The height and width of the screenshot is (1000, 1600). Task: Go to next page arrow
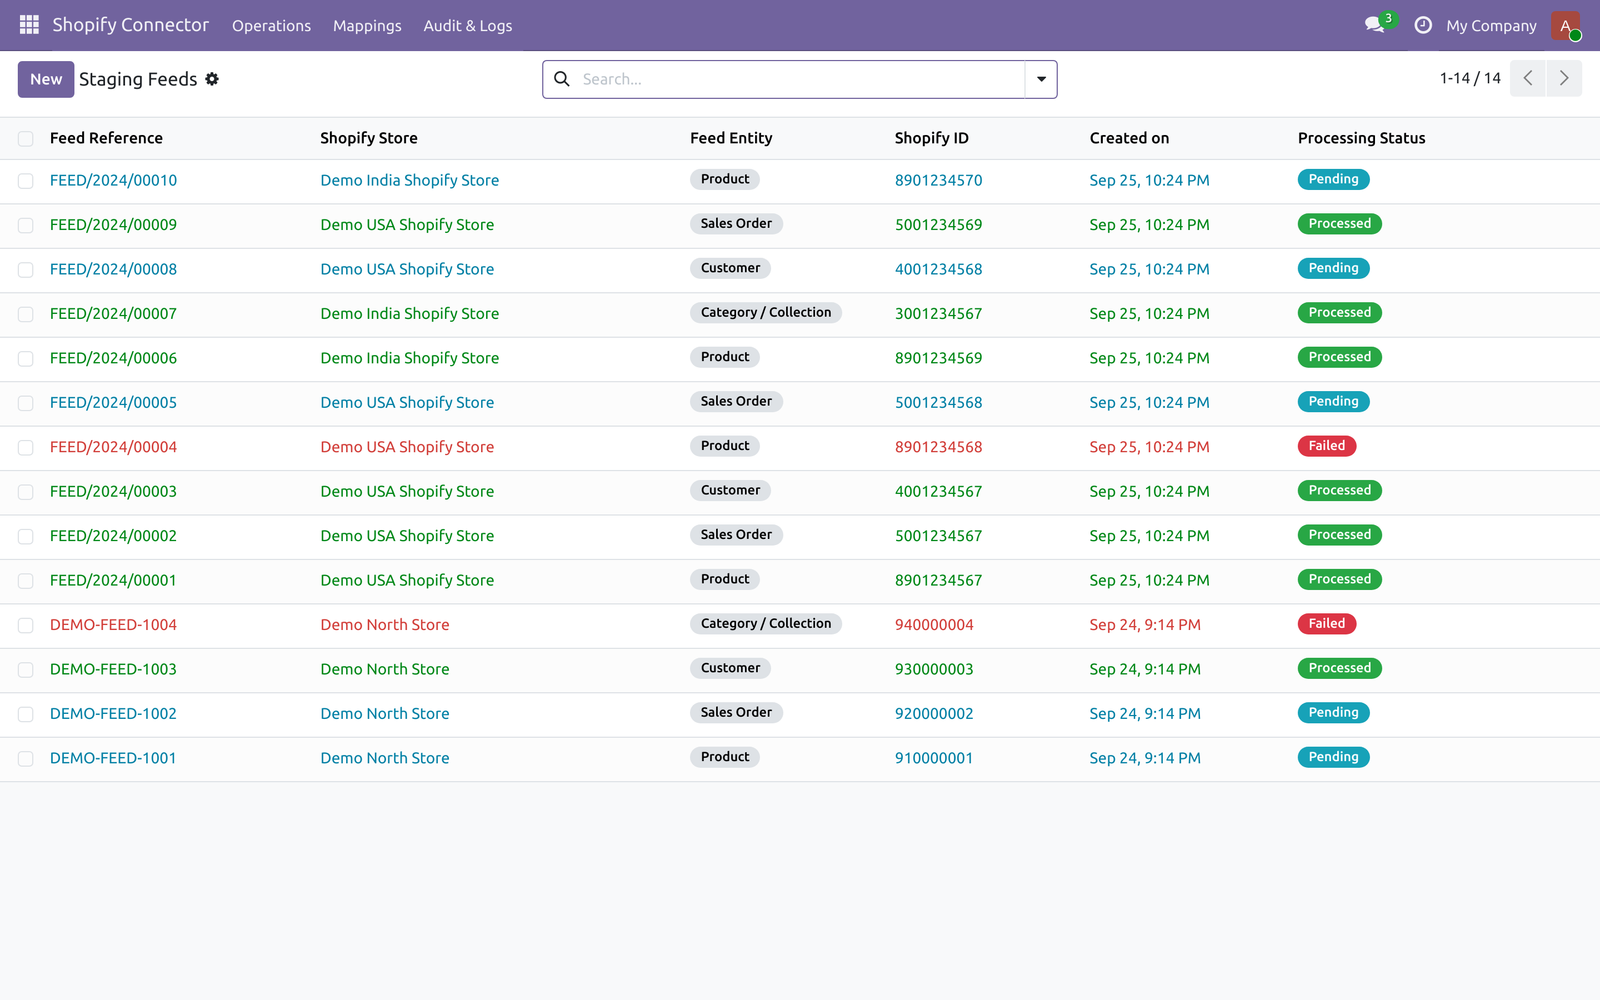(1564, 78)
